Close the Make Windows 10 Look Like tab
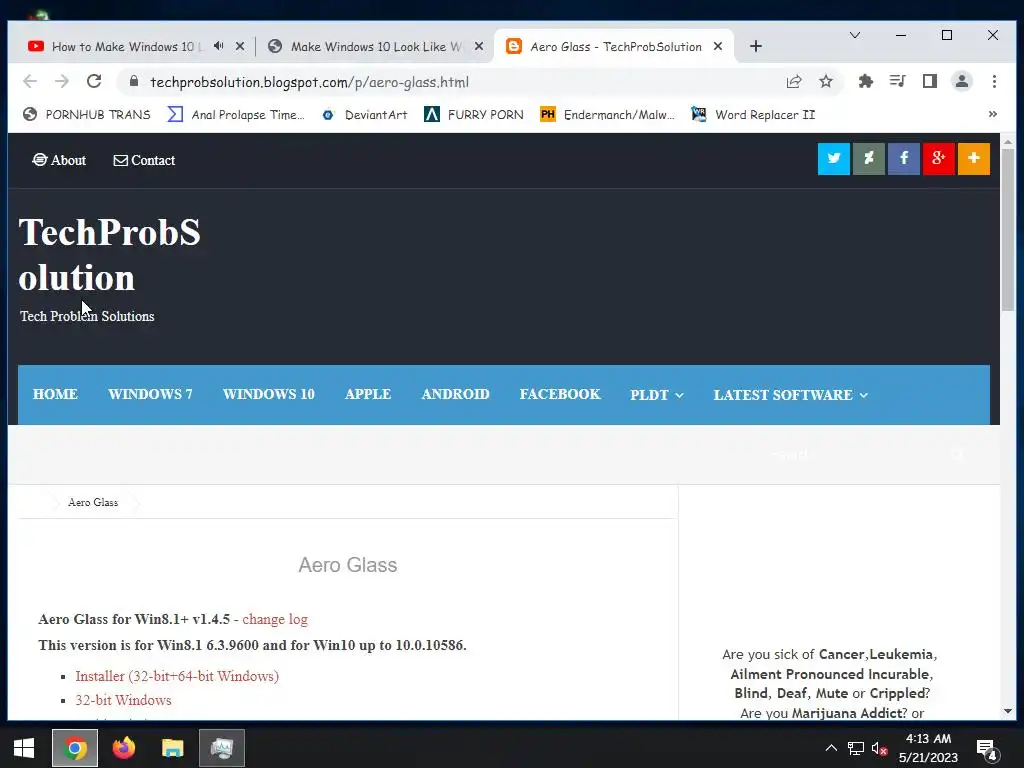The width and height of the screenshot is (1024, 768). click(x=479, y=46)
